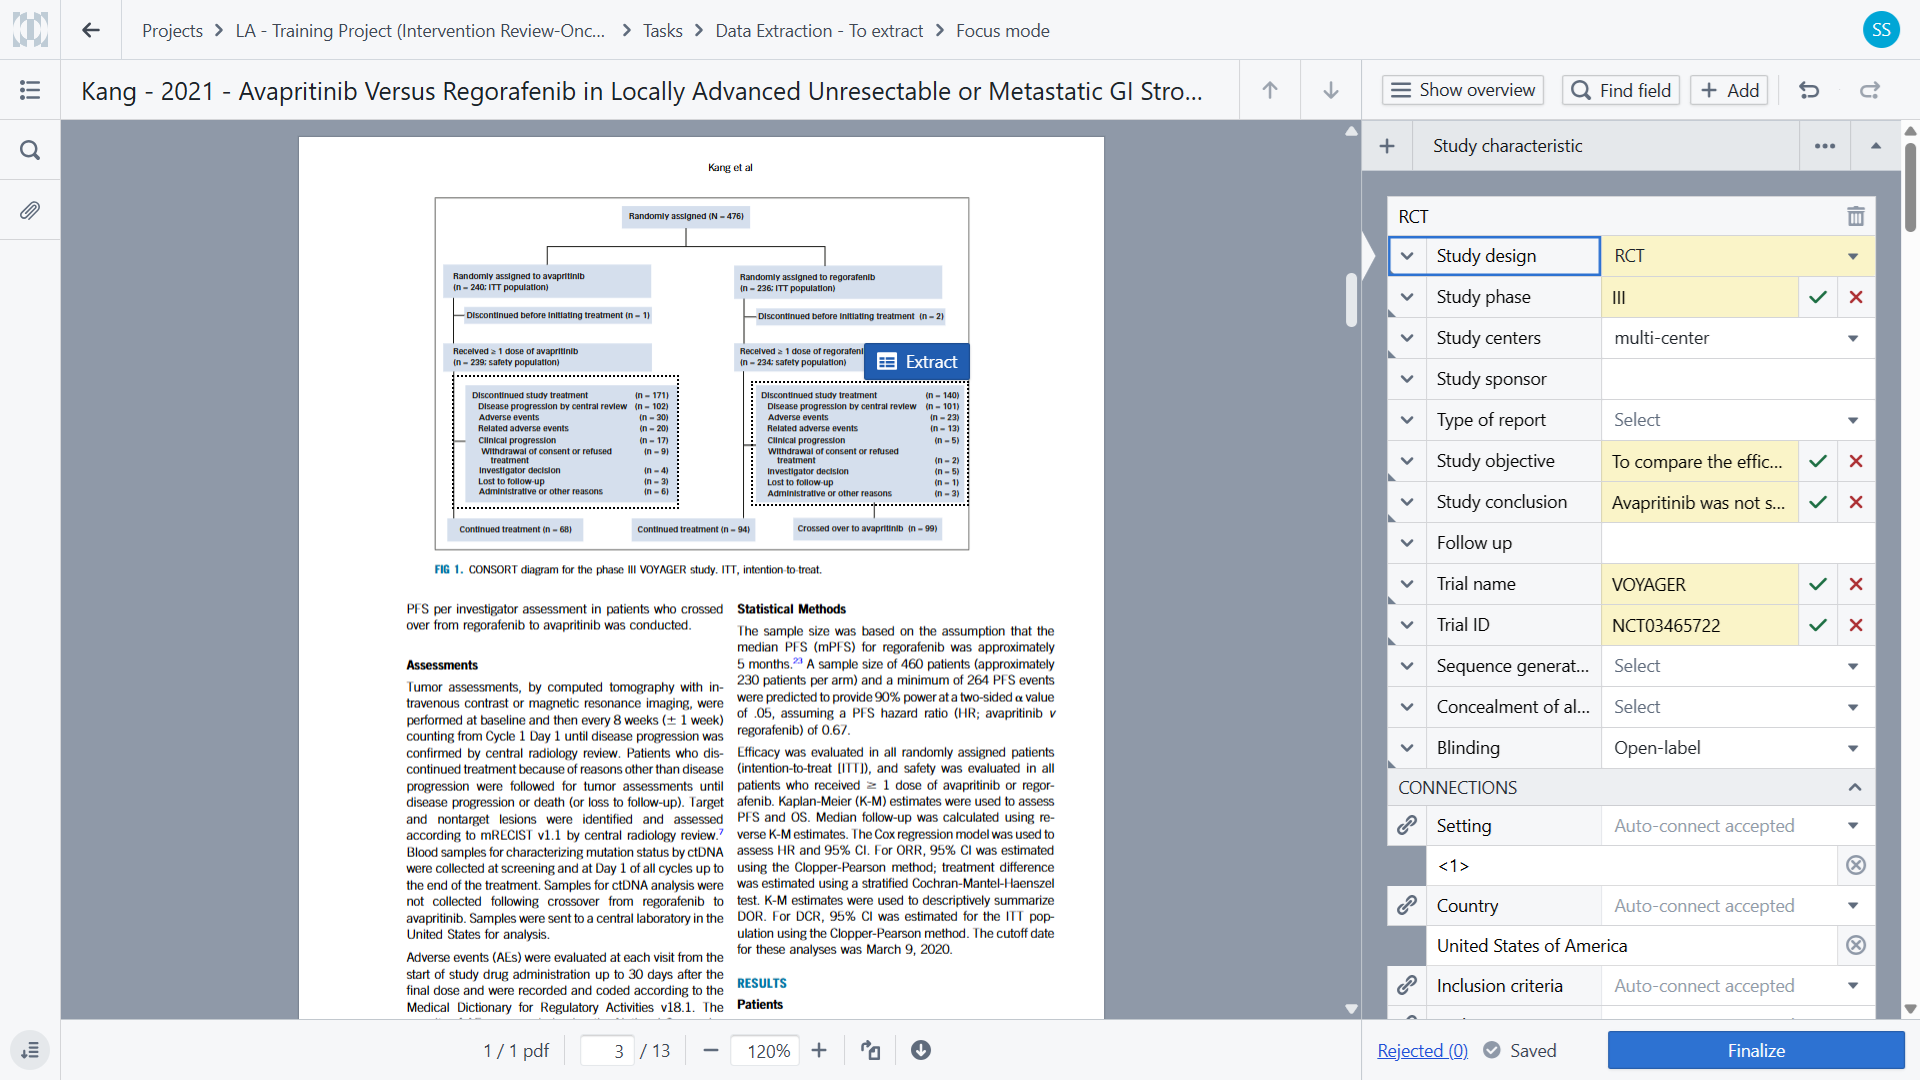Click the undo arrow icon

coord(1809,90)
